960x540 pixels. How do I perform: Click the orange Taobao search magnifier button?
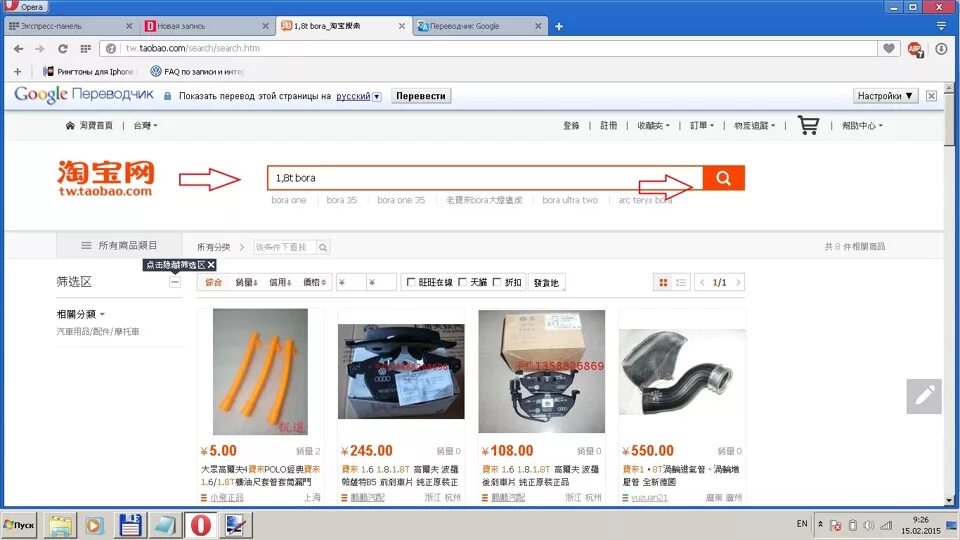tap(723, 178)
